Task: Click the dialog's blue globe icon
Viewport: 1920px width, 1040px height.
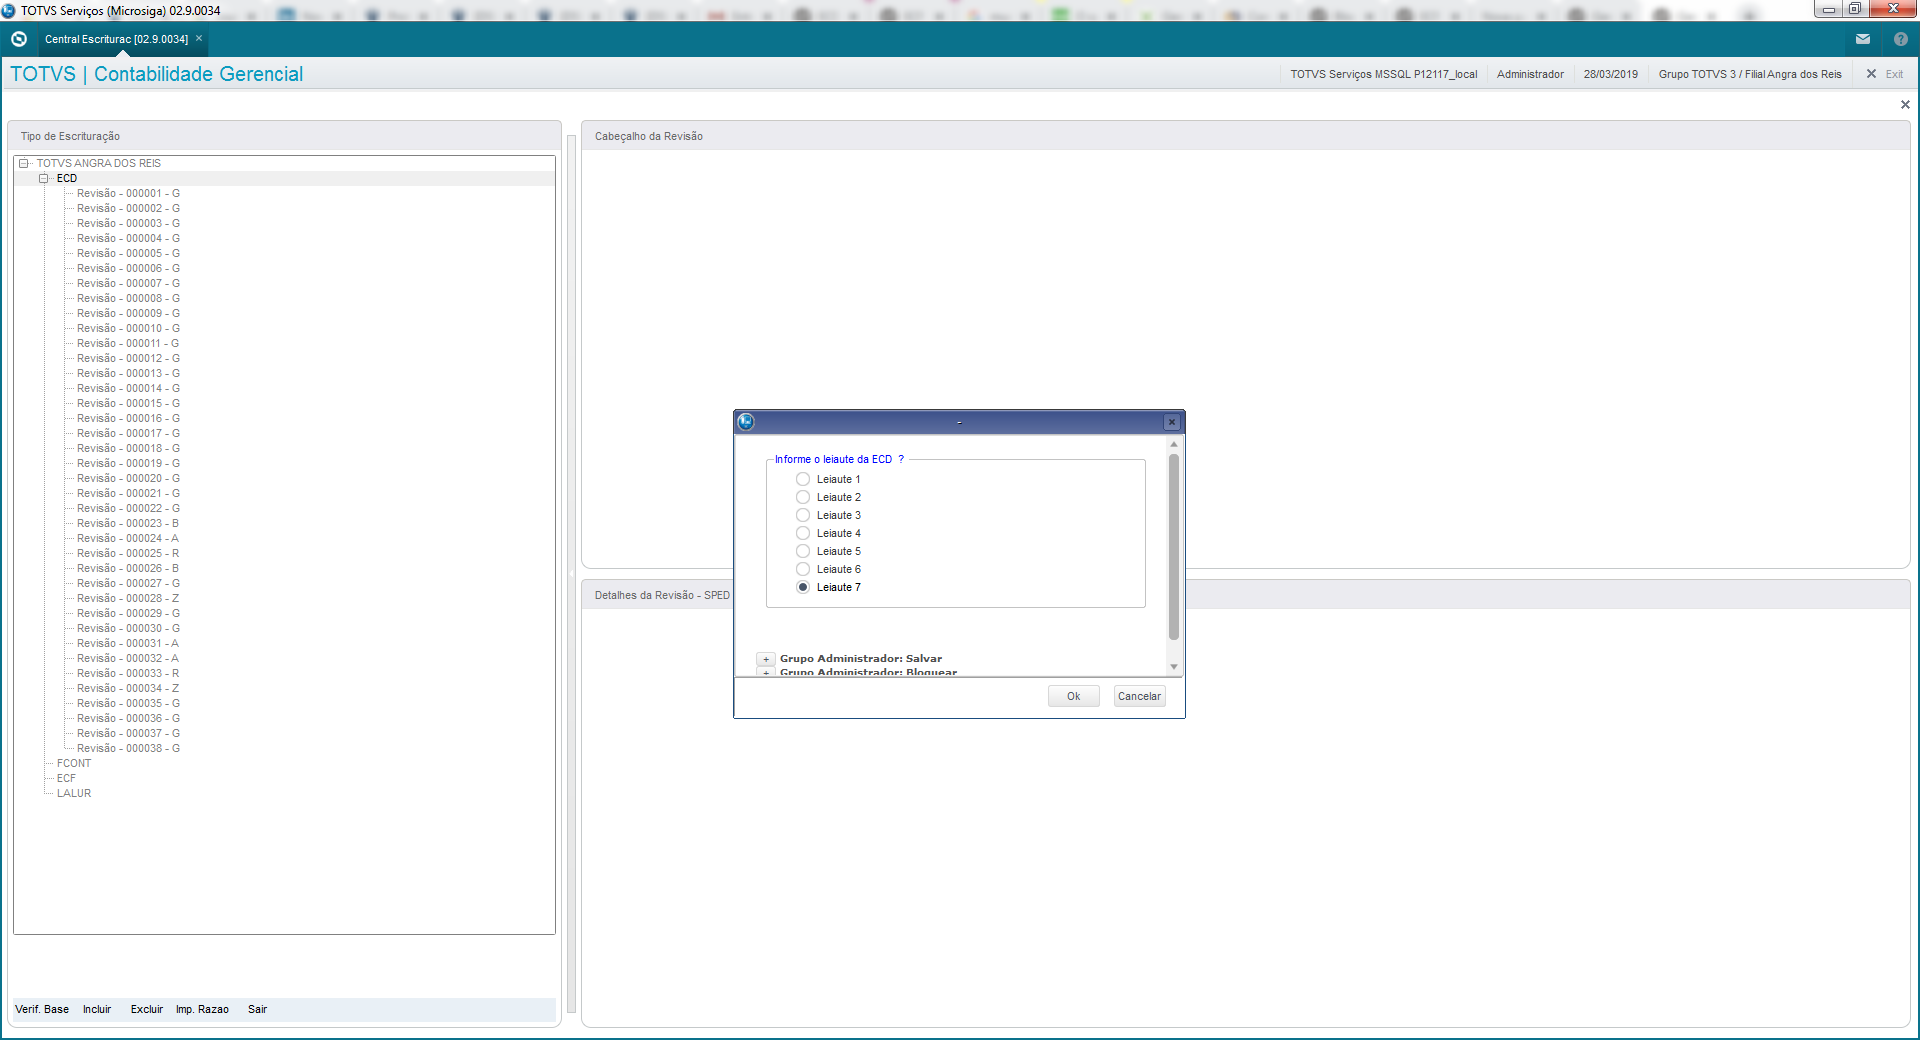Action: click(x=746, y=422)
